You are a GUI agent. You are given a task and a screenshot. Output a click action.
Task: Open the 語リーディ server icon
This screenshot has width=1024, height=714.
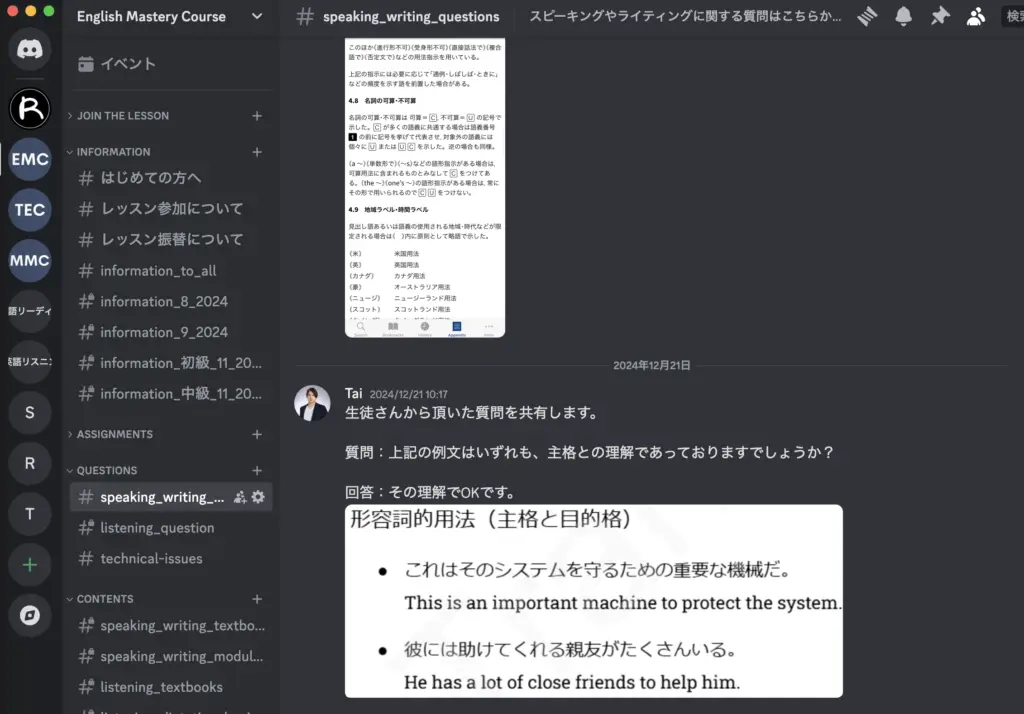tap(30, 311)
